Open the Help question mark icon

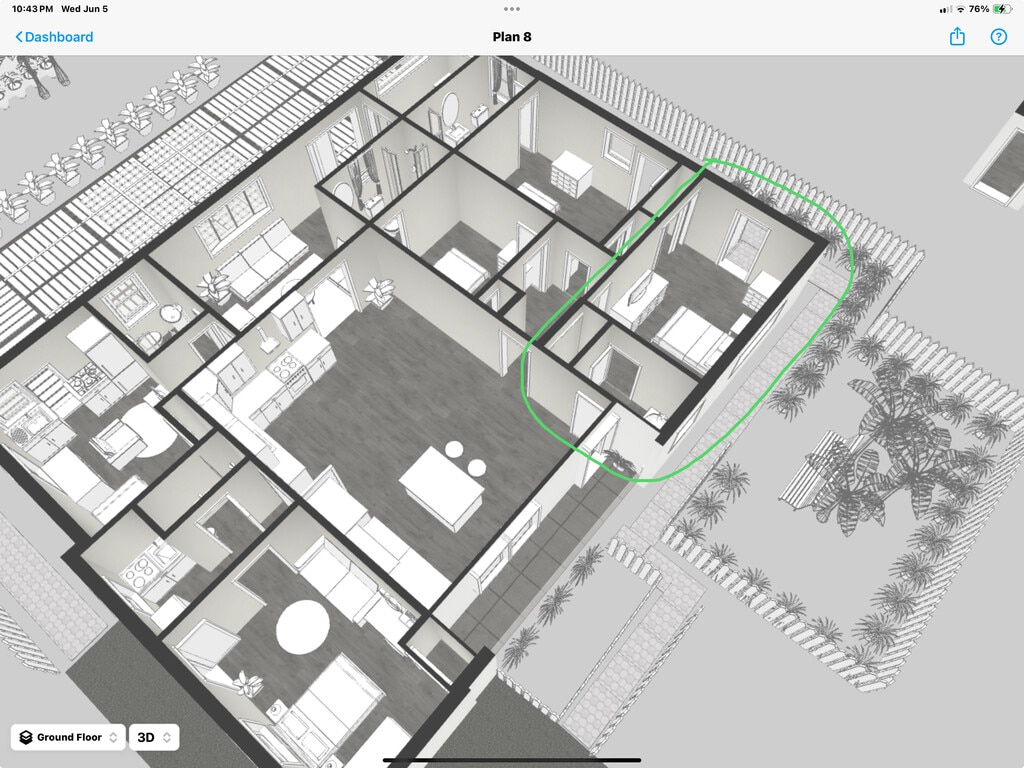pyautogui.click(x=998, y=37)
